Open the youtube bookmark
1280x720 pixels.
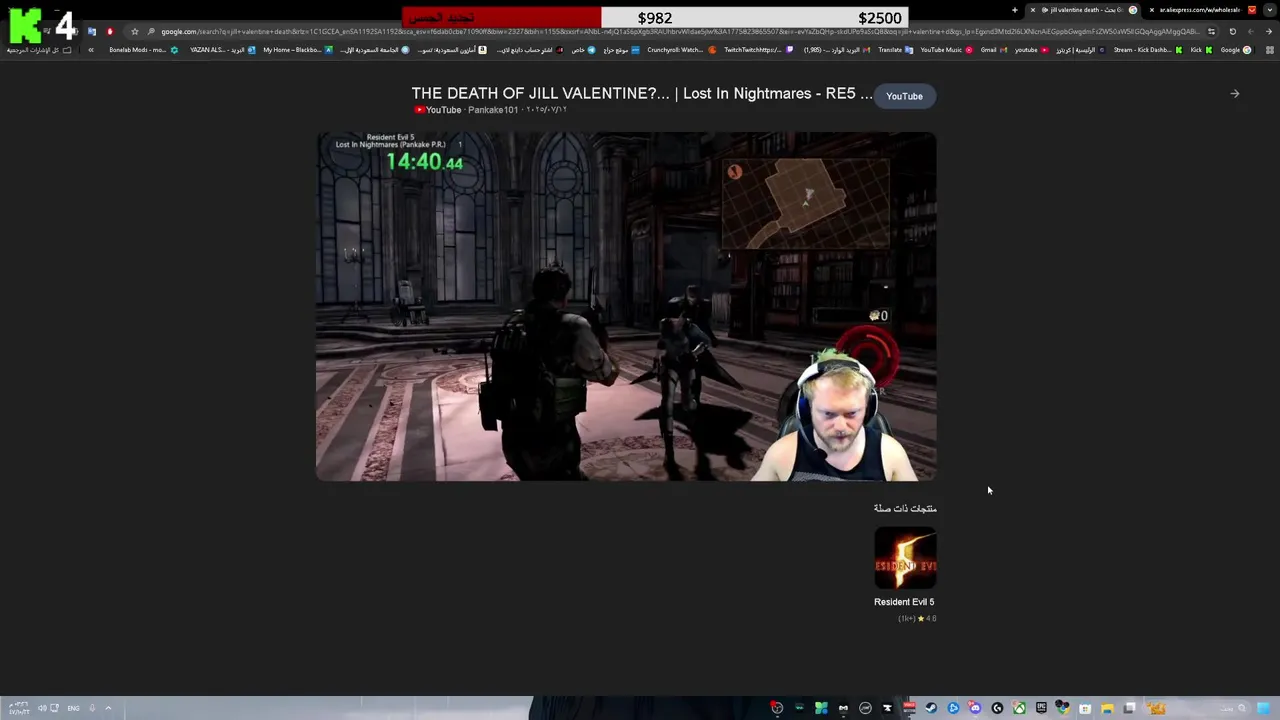[x=1031, y=50]
